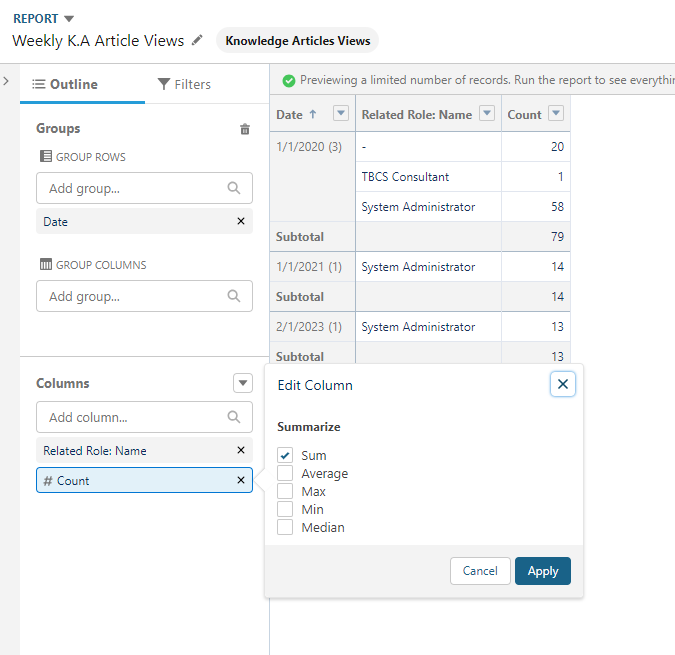Viewport: 675px width, 655px height.
Task: Tick the Median summarize checkbox
Action: click(x=286, y=528)
